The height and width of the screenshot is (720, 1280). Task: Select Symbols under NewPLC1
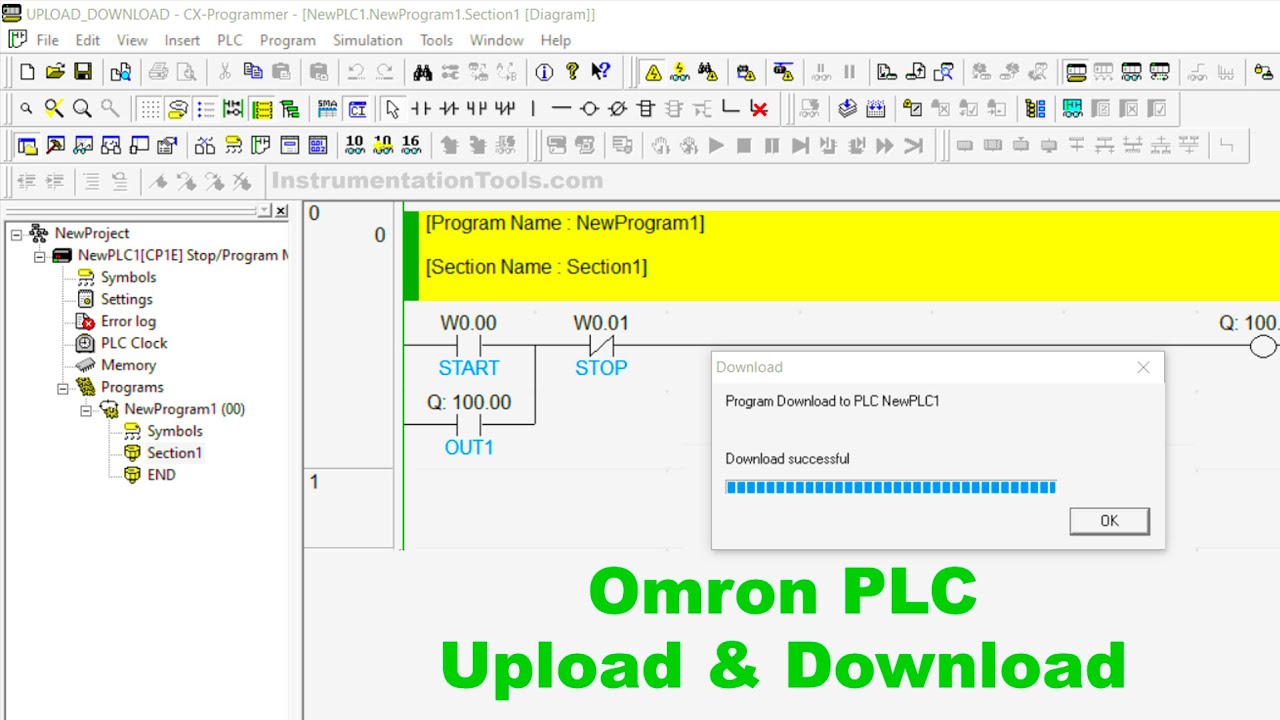pyautogui.click(x=128, y=277)
